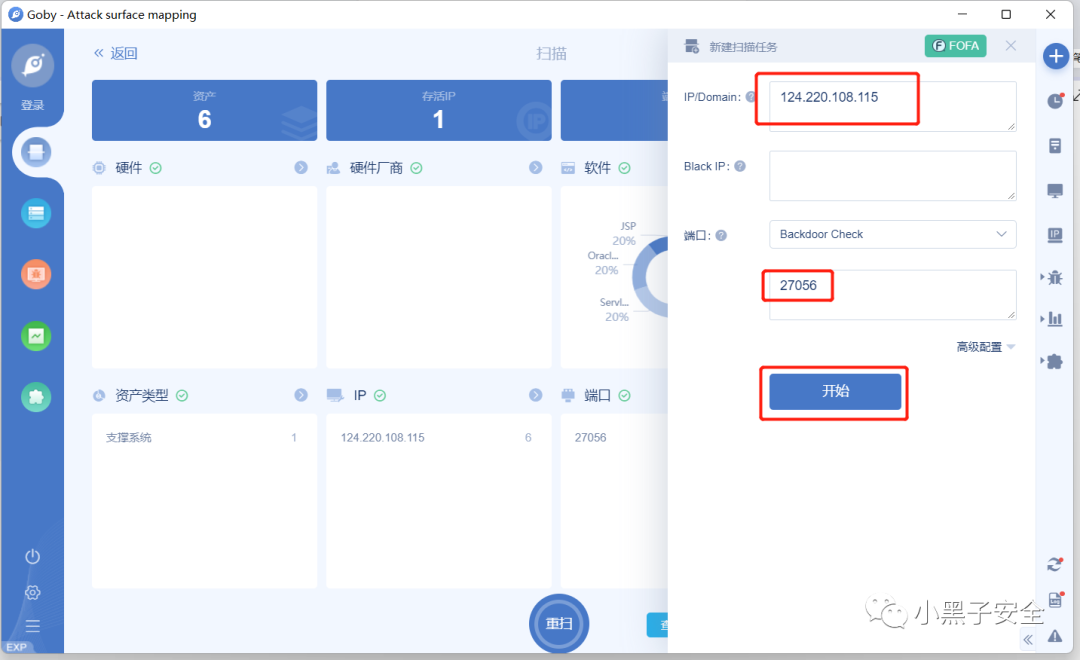Viewport: 1080px width, 660px height.
Task: Click the blue plus new-scan icon
Action: (x=1055, y=56)
